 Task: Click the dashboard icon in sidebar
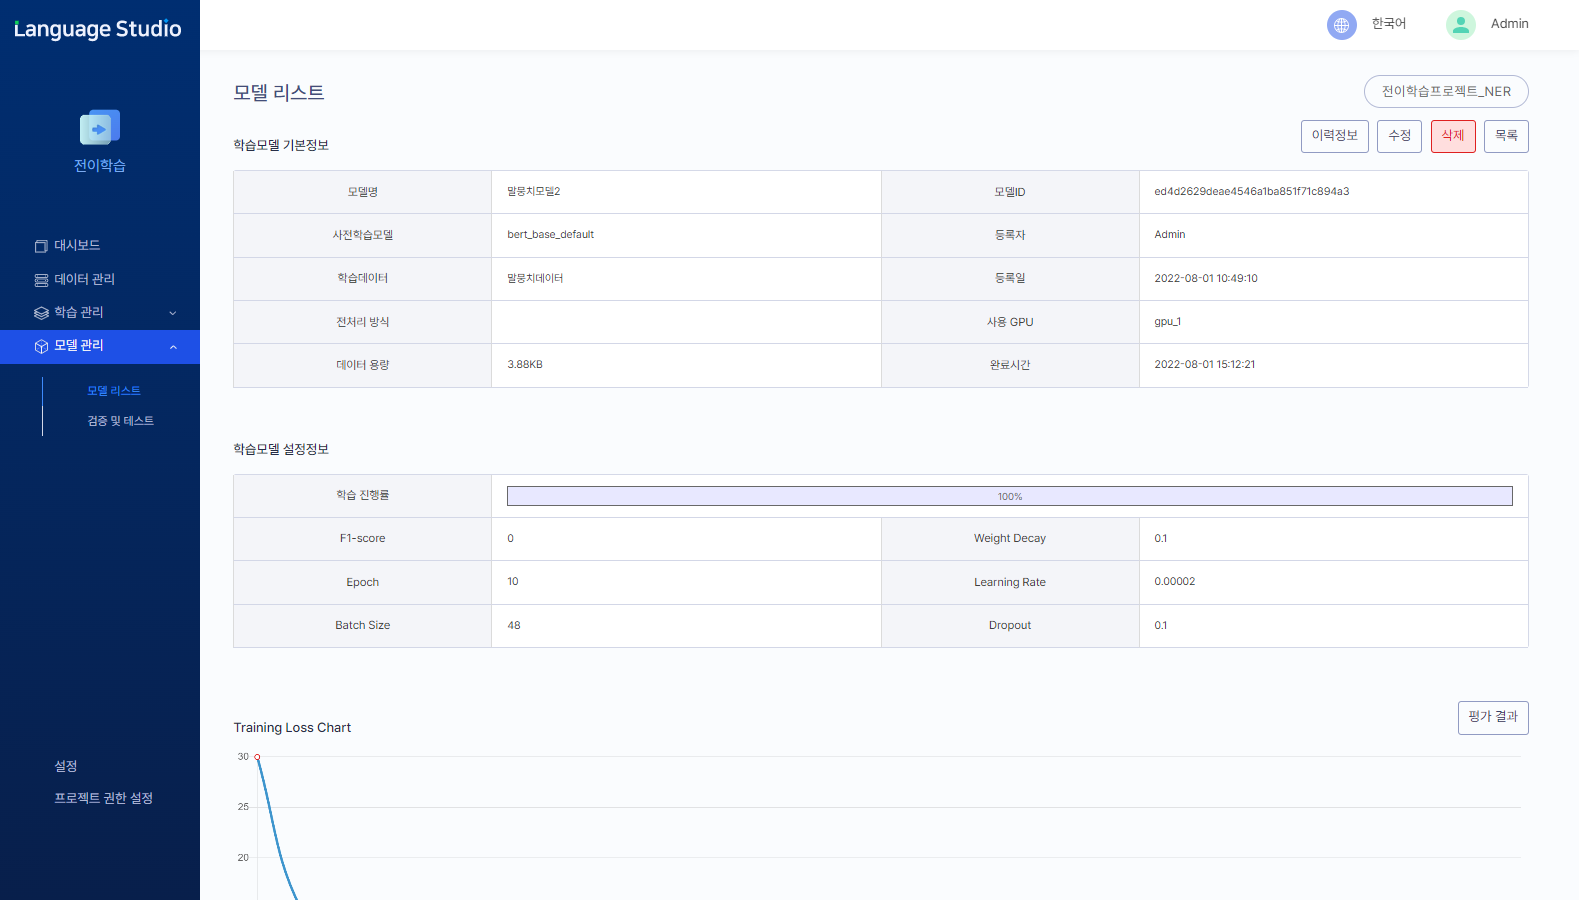click(x=41, y=246)
